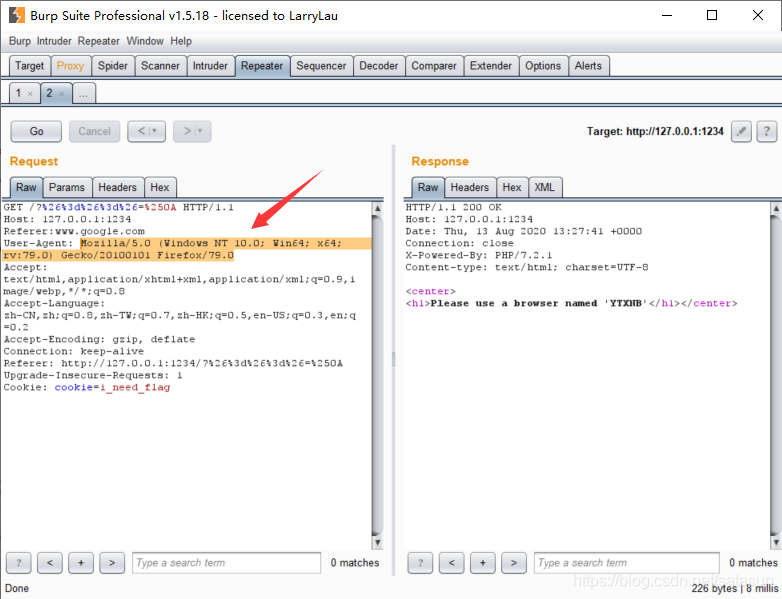This screenshot has width=782, height=599.
Task: Click the 'X-Powered-By: PHP/7.2.1' response line
Action: 479,255
